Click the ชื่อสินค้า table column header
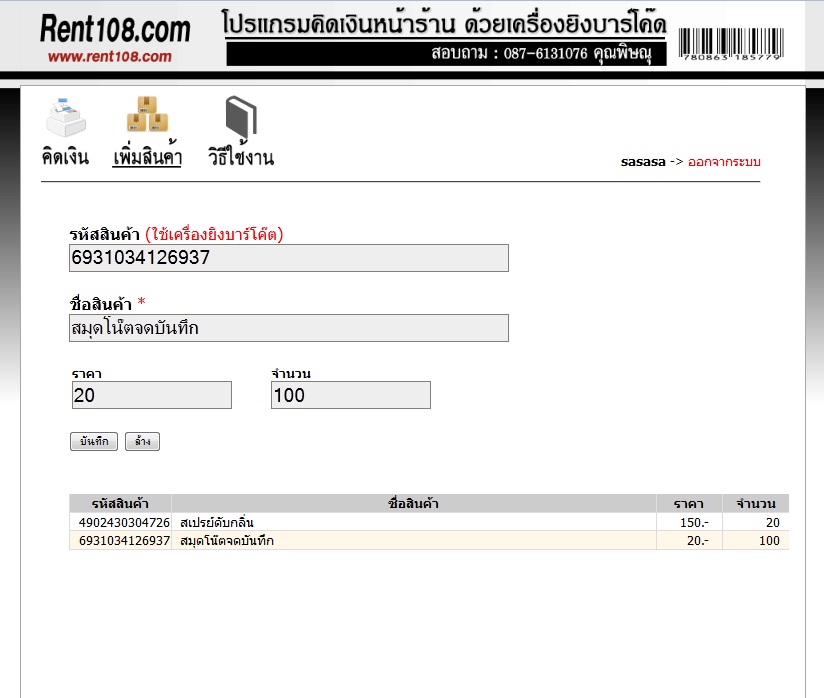The width and height of the screenshot is (824, 698). pyautogui.click(x=413, y=503)
